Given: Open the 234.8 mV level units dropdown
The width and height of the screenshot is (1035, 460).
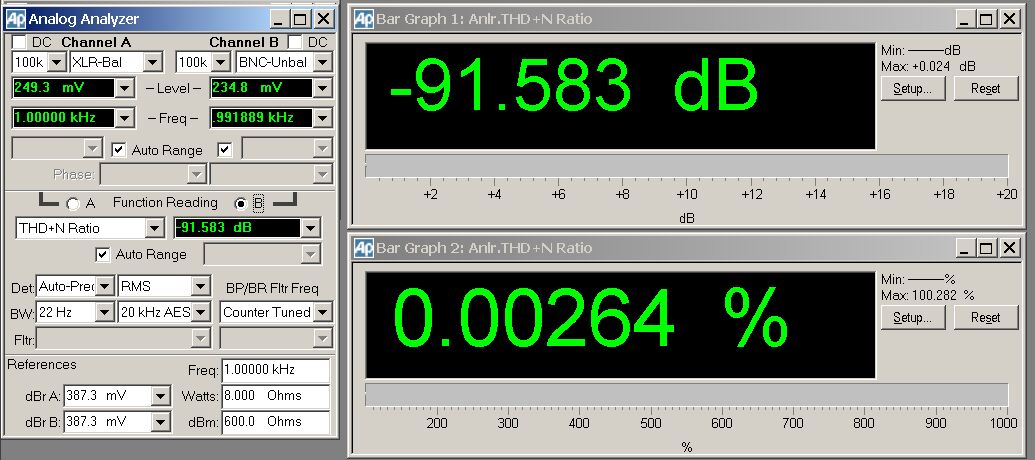Looking at the screenshot, I should [322, 88].
